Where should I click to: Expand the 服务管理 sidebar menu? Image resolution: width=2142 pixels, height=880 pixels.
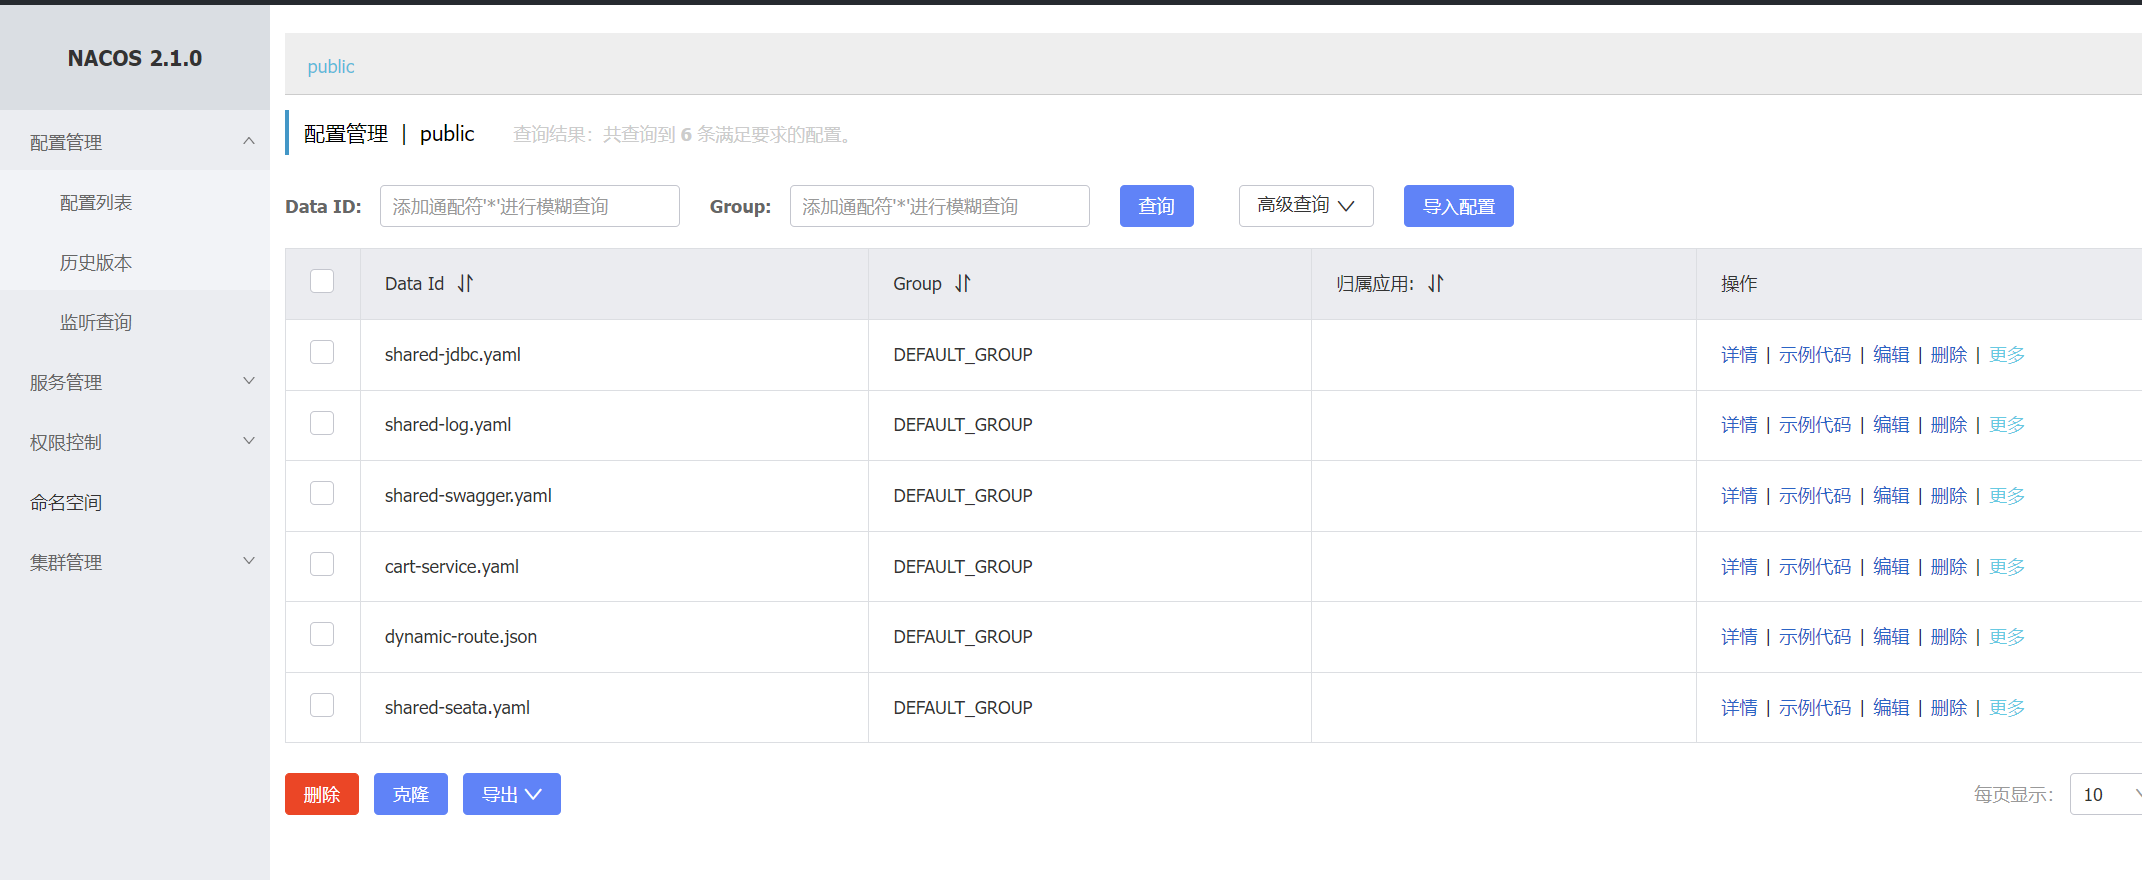248,382
